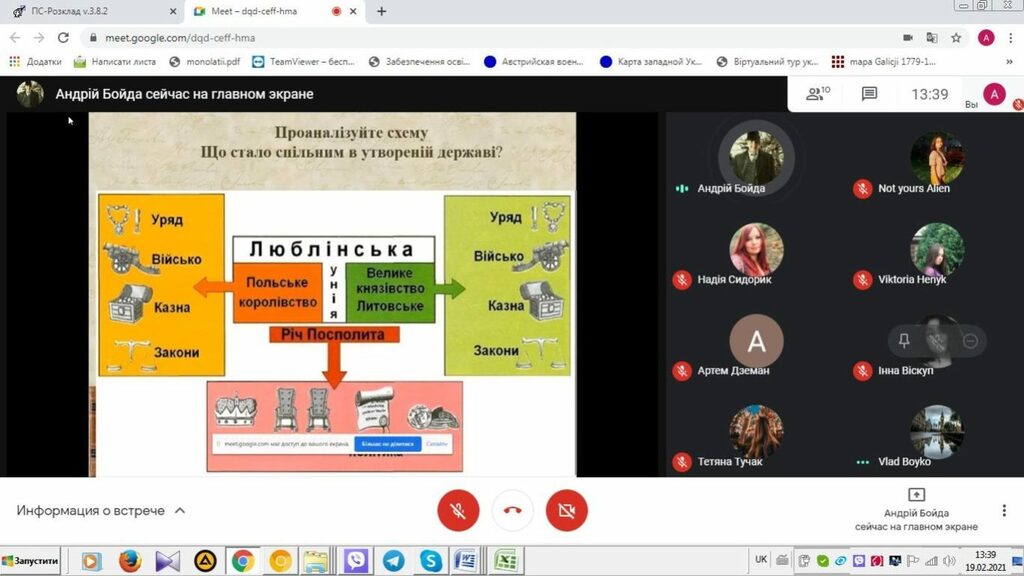Toggle the camera on/off button

click(x=566, y=511)
